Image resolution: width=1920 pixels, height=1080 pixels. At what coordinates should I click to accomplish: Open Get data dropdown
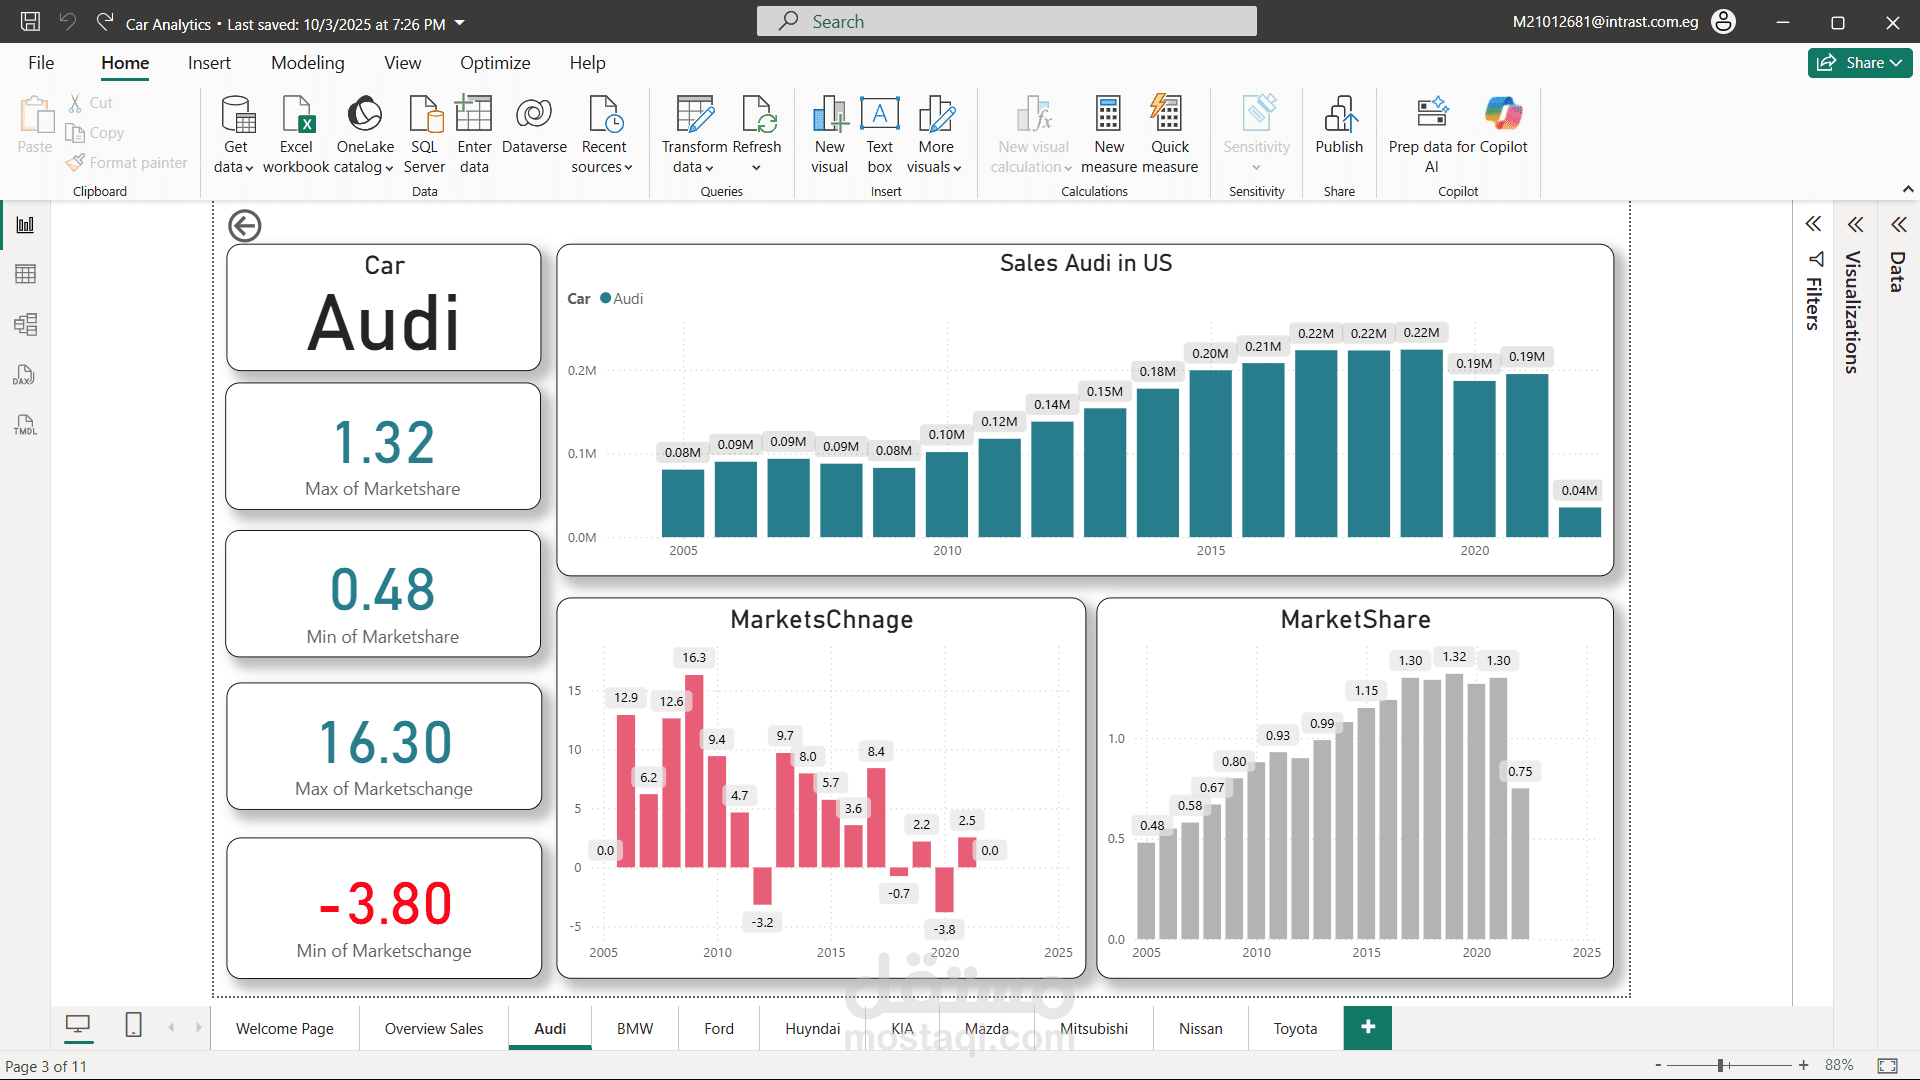pyautogui.click(x=235, y=134)
